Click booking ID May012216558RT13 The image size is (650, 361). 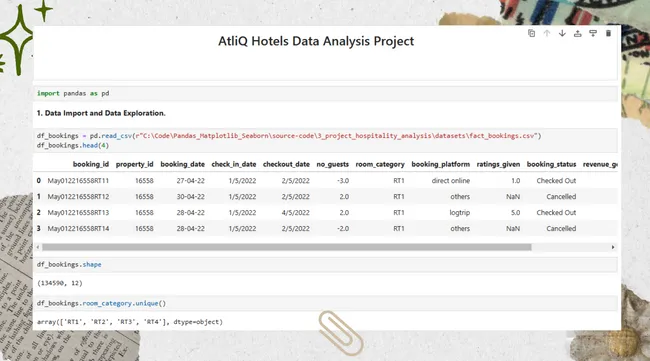78,213
